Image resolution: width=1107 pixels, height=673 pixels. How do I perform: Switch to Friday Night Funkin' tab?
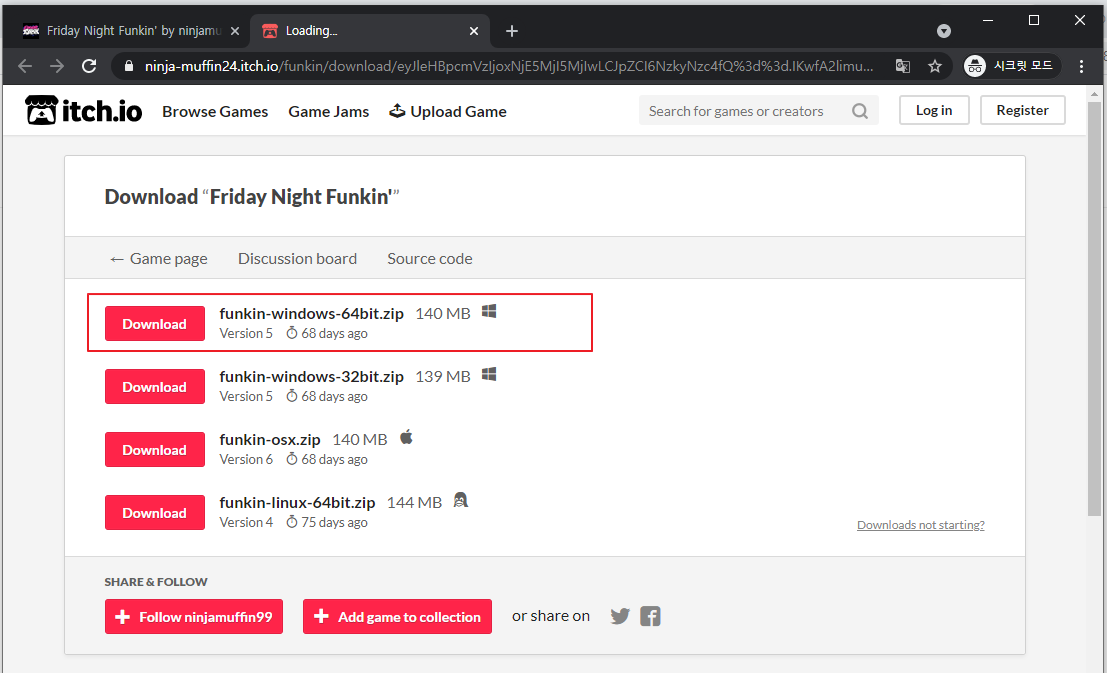click(x=131, y=31)
